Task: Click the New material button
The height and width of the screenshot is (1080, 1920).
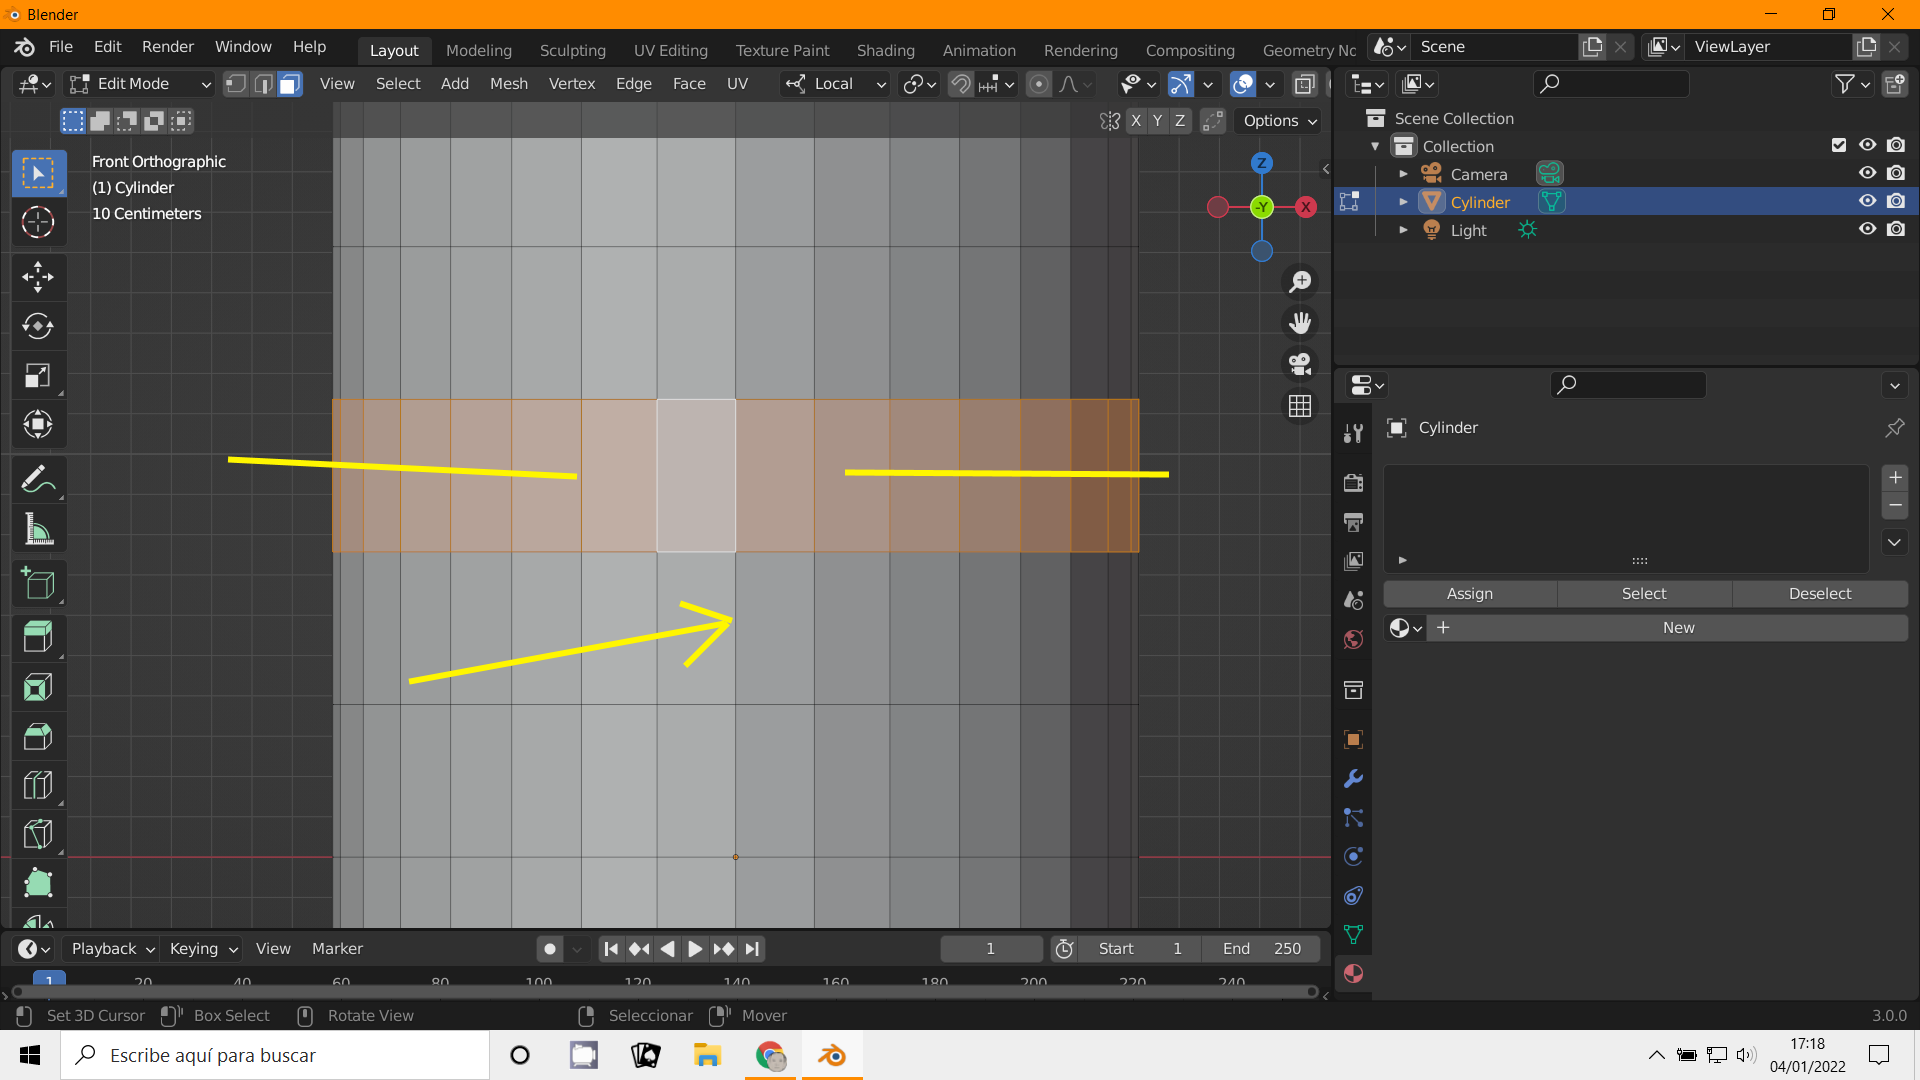Action: (x=1677, y=627)
